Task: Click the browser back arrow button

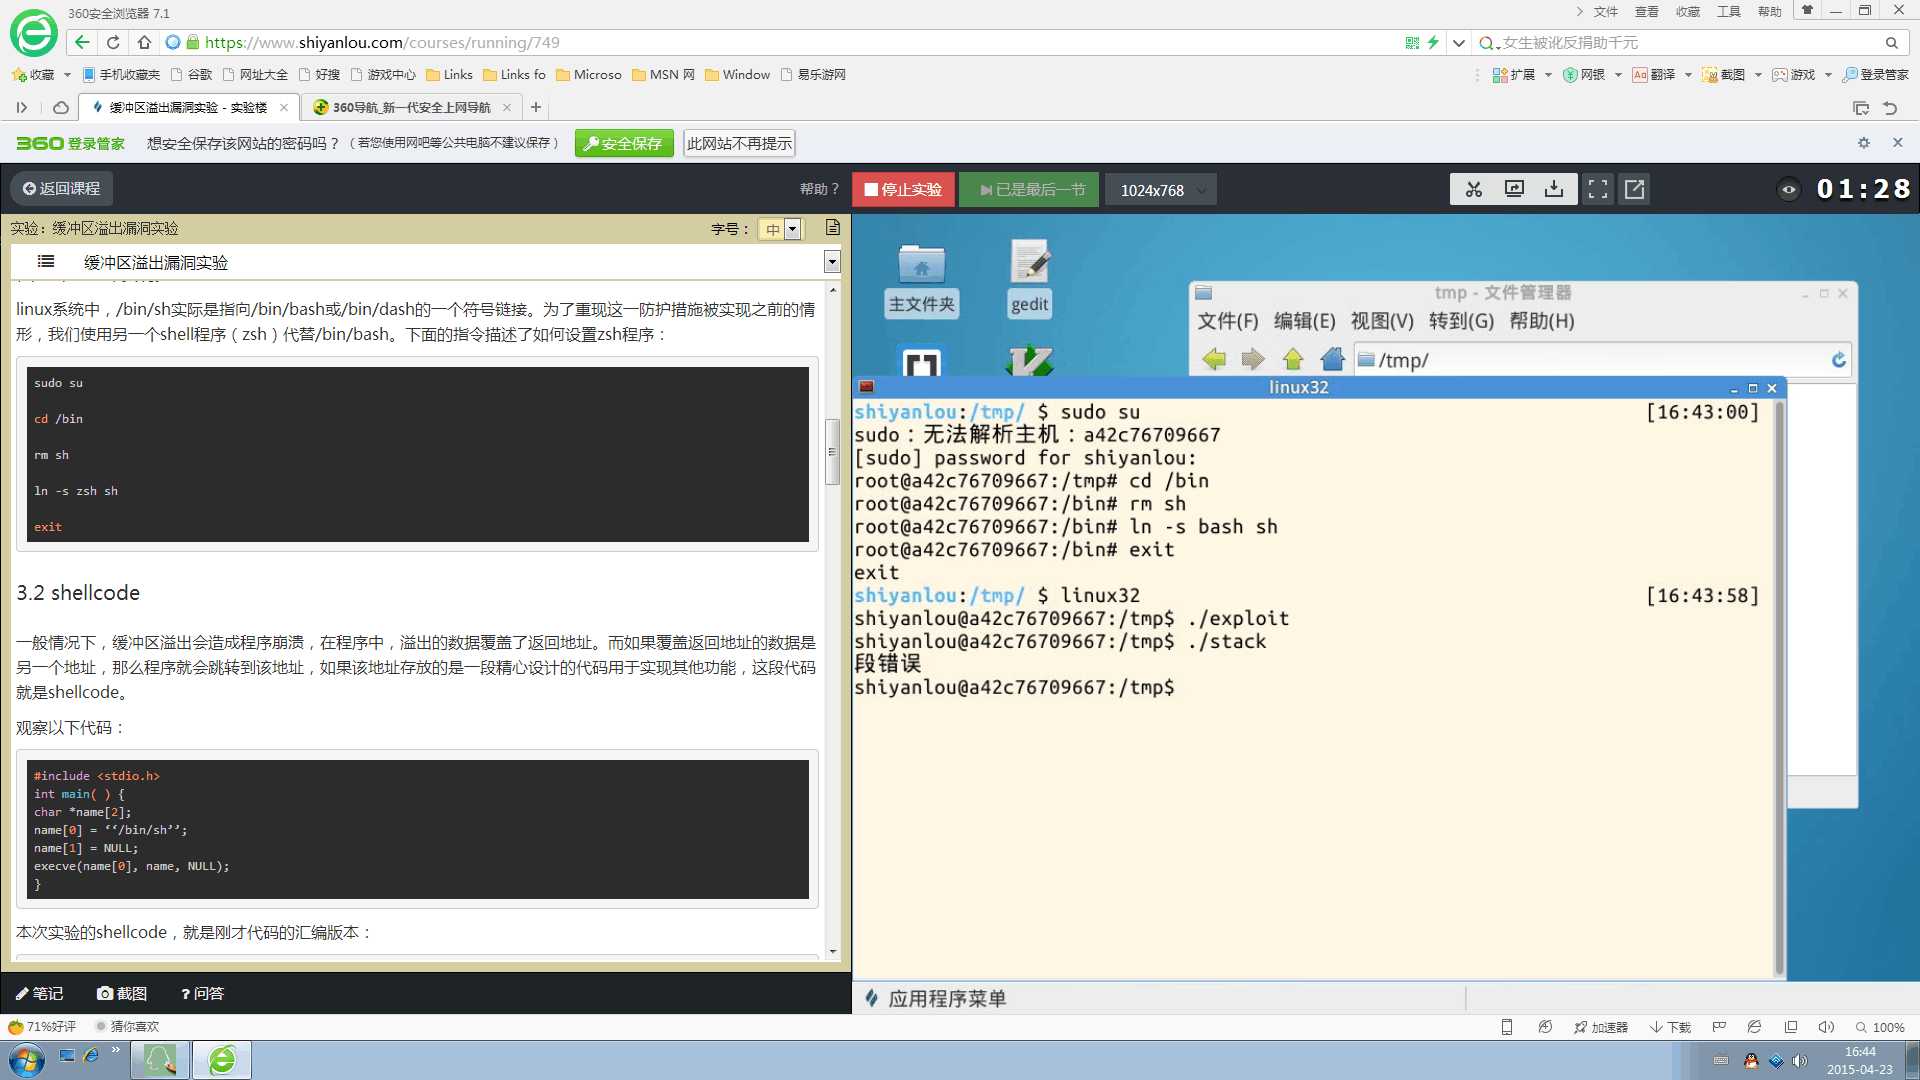Action: 82,42
